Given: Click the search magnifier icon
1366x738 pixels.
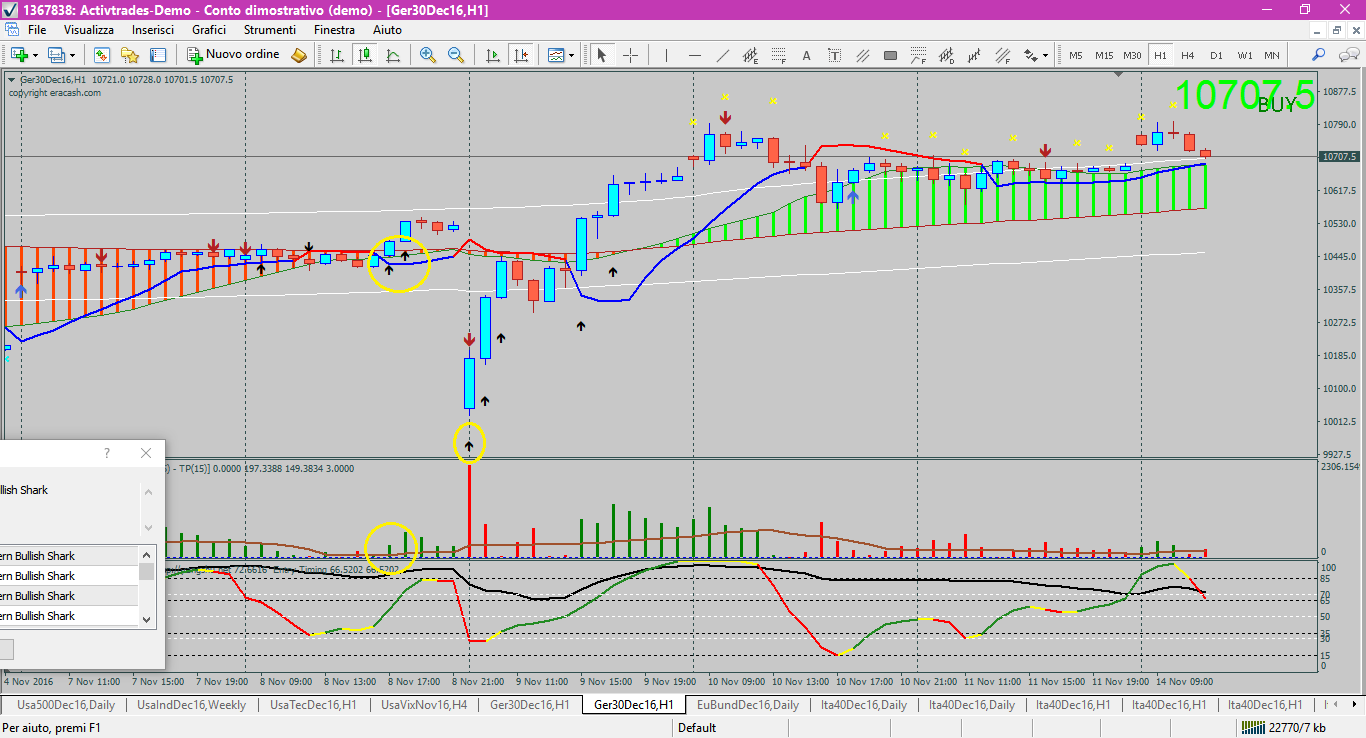Looking at the screenshot, I should [x=1319, y=55].
